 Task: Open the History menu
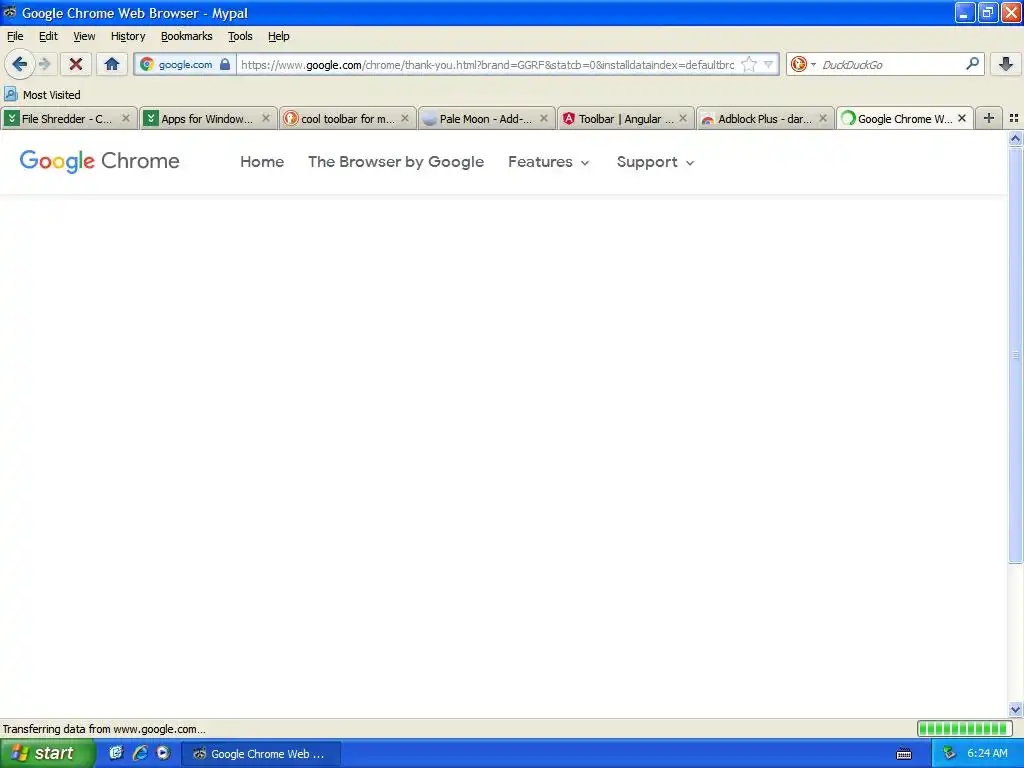128,36
